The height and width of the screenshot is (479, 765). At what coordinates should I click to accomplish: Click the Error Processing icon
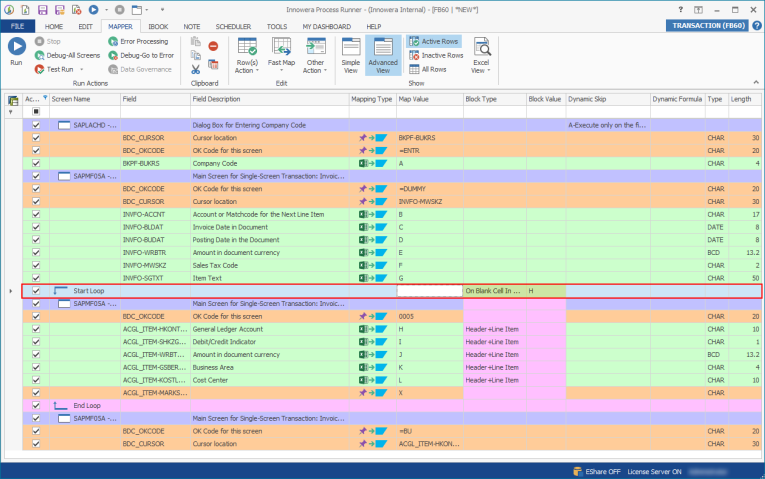[112, 42]
